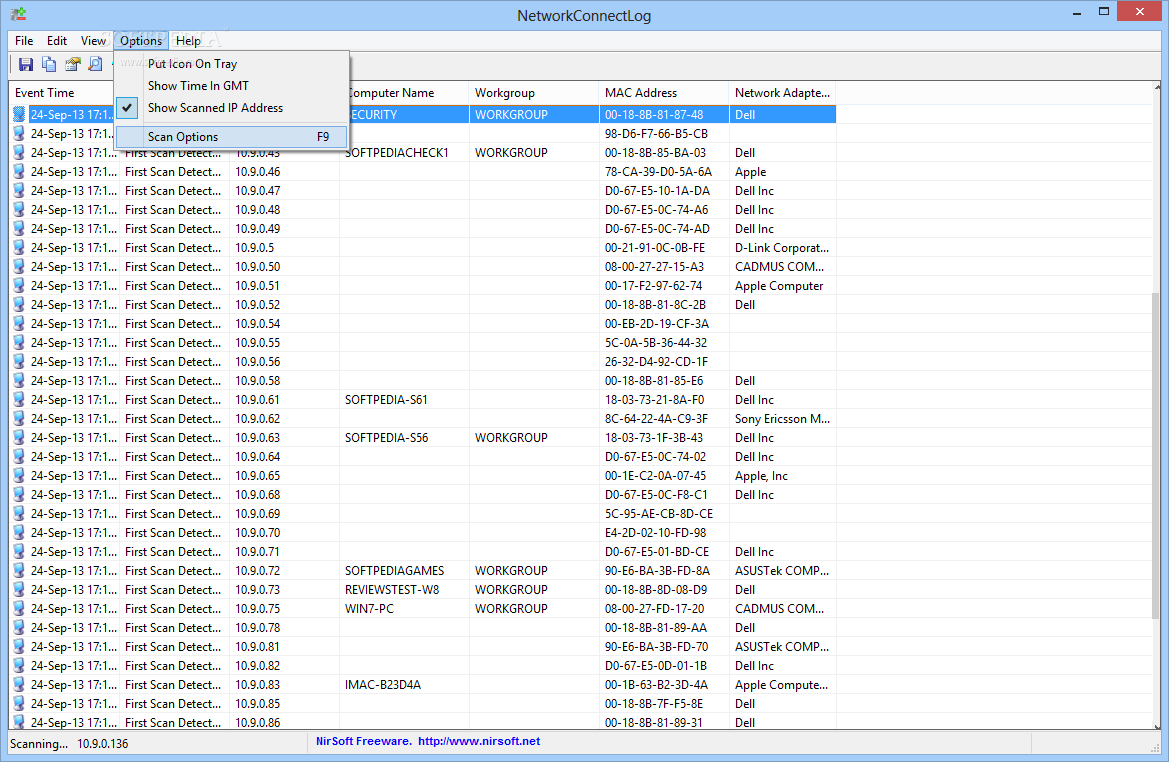Click the Find magnifier toolbar icon

(95, 65)
